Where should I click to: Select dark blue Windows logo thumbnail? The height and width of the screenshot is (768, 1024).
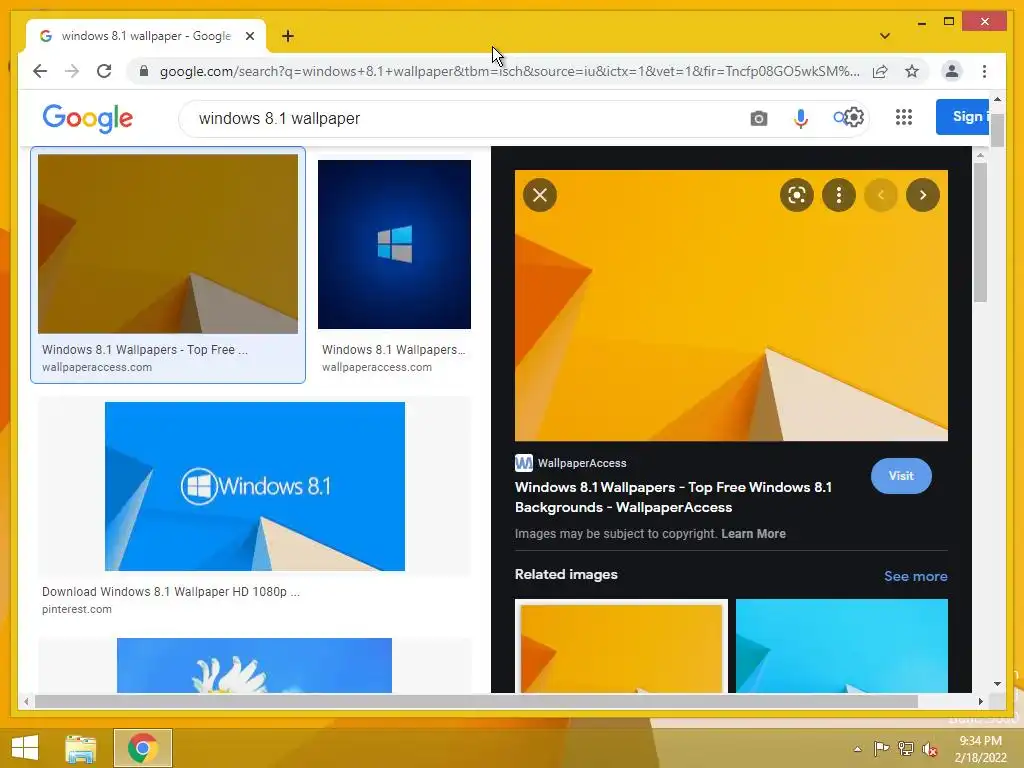click(x=394, y=244)
